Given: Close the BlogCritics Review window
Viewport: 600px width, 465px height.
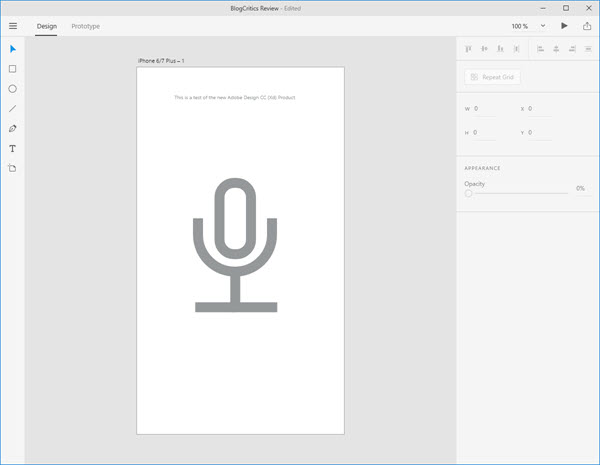Looking at the screenshot, I should tap(589, 8).
